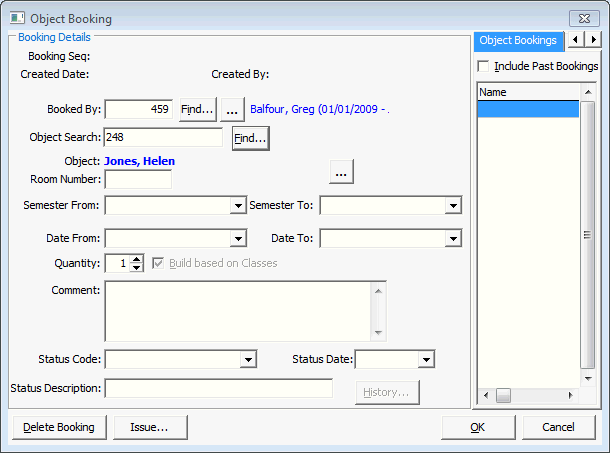The height and width of the screenshot is (453, 610).
Task: Show previous tab with left arrow
Action: (x=576, y=40)
